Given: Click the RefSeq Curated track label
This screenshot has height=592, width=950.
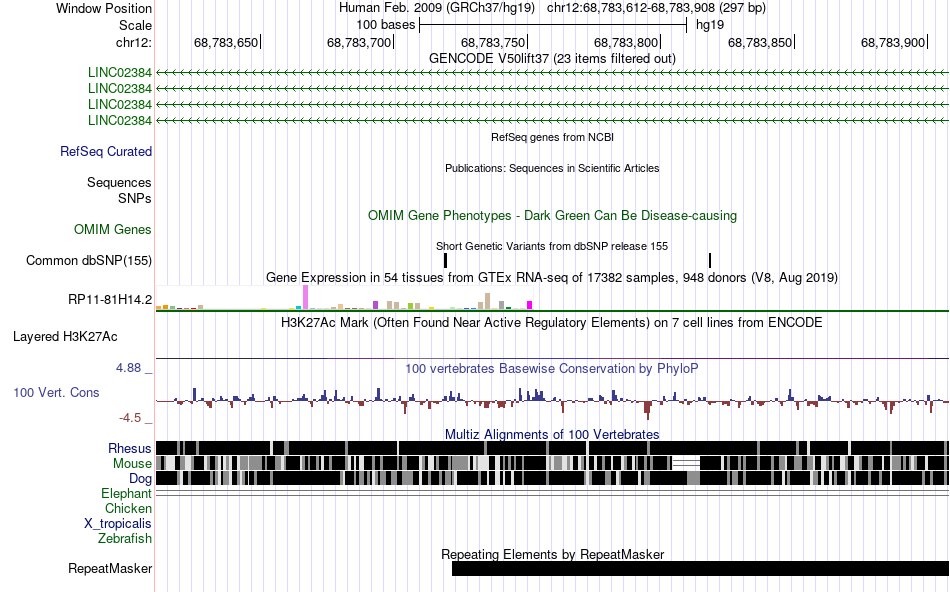Looking at the screenshot, I should 105,151.
